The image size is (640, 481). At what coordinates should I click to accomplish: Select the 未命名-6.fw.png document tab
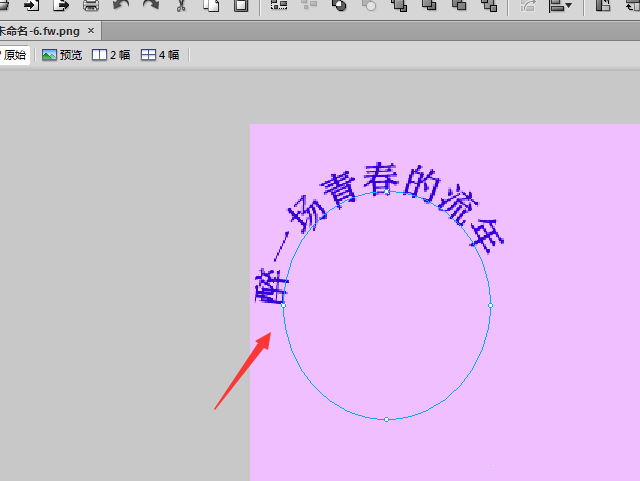40,30
